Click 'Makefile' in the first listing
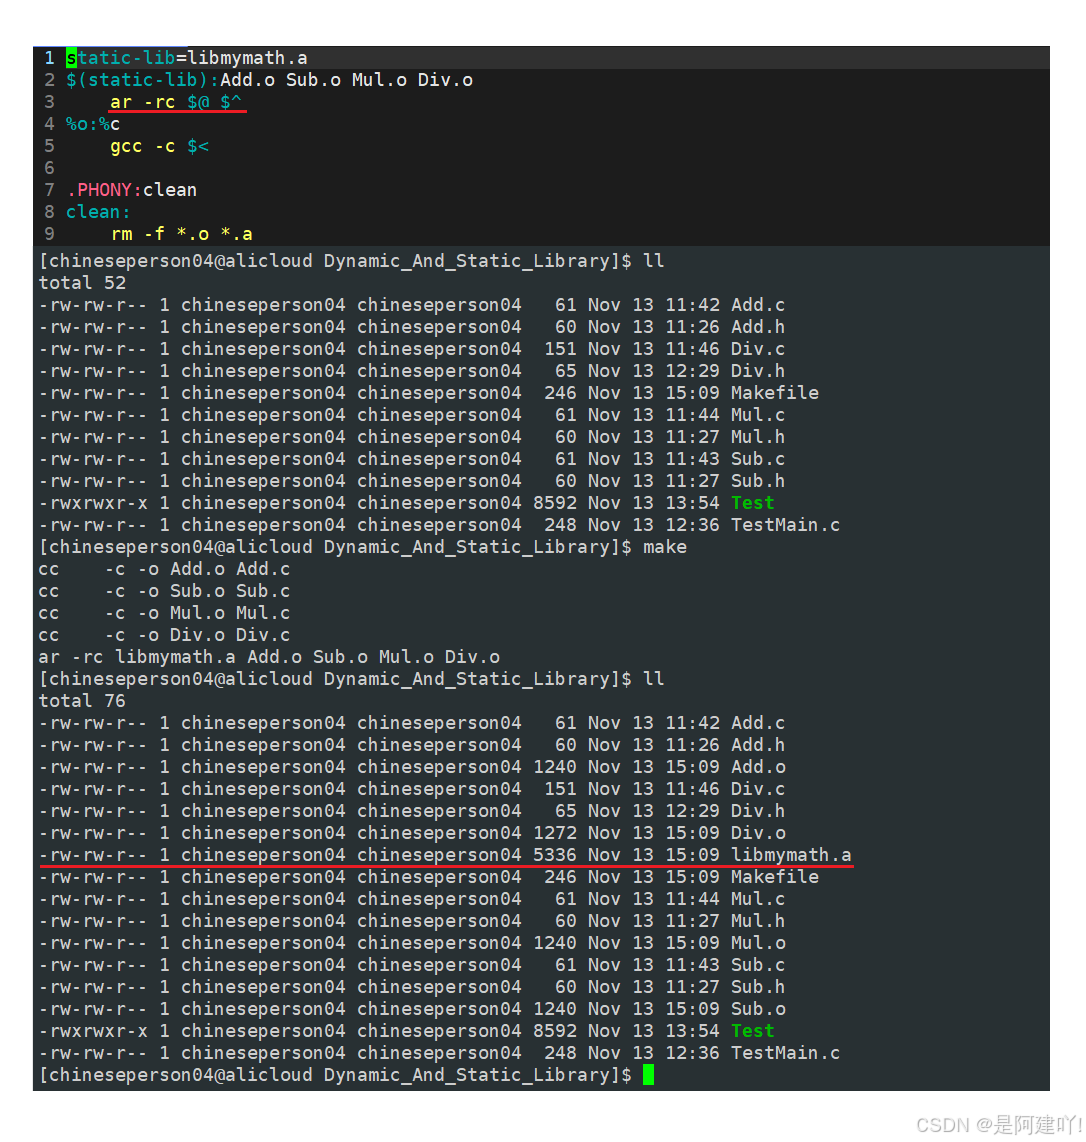Image resolution: width=1086 pixels, height=1142 pixels. point(775,393)
